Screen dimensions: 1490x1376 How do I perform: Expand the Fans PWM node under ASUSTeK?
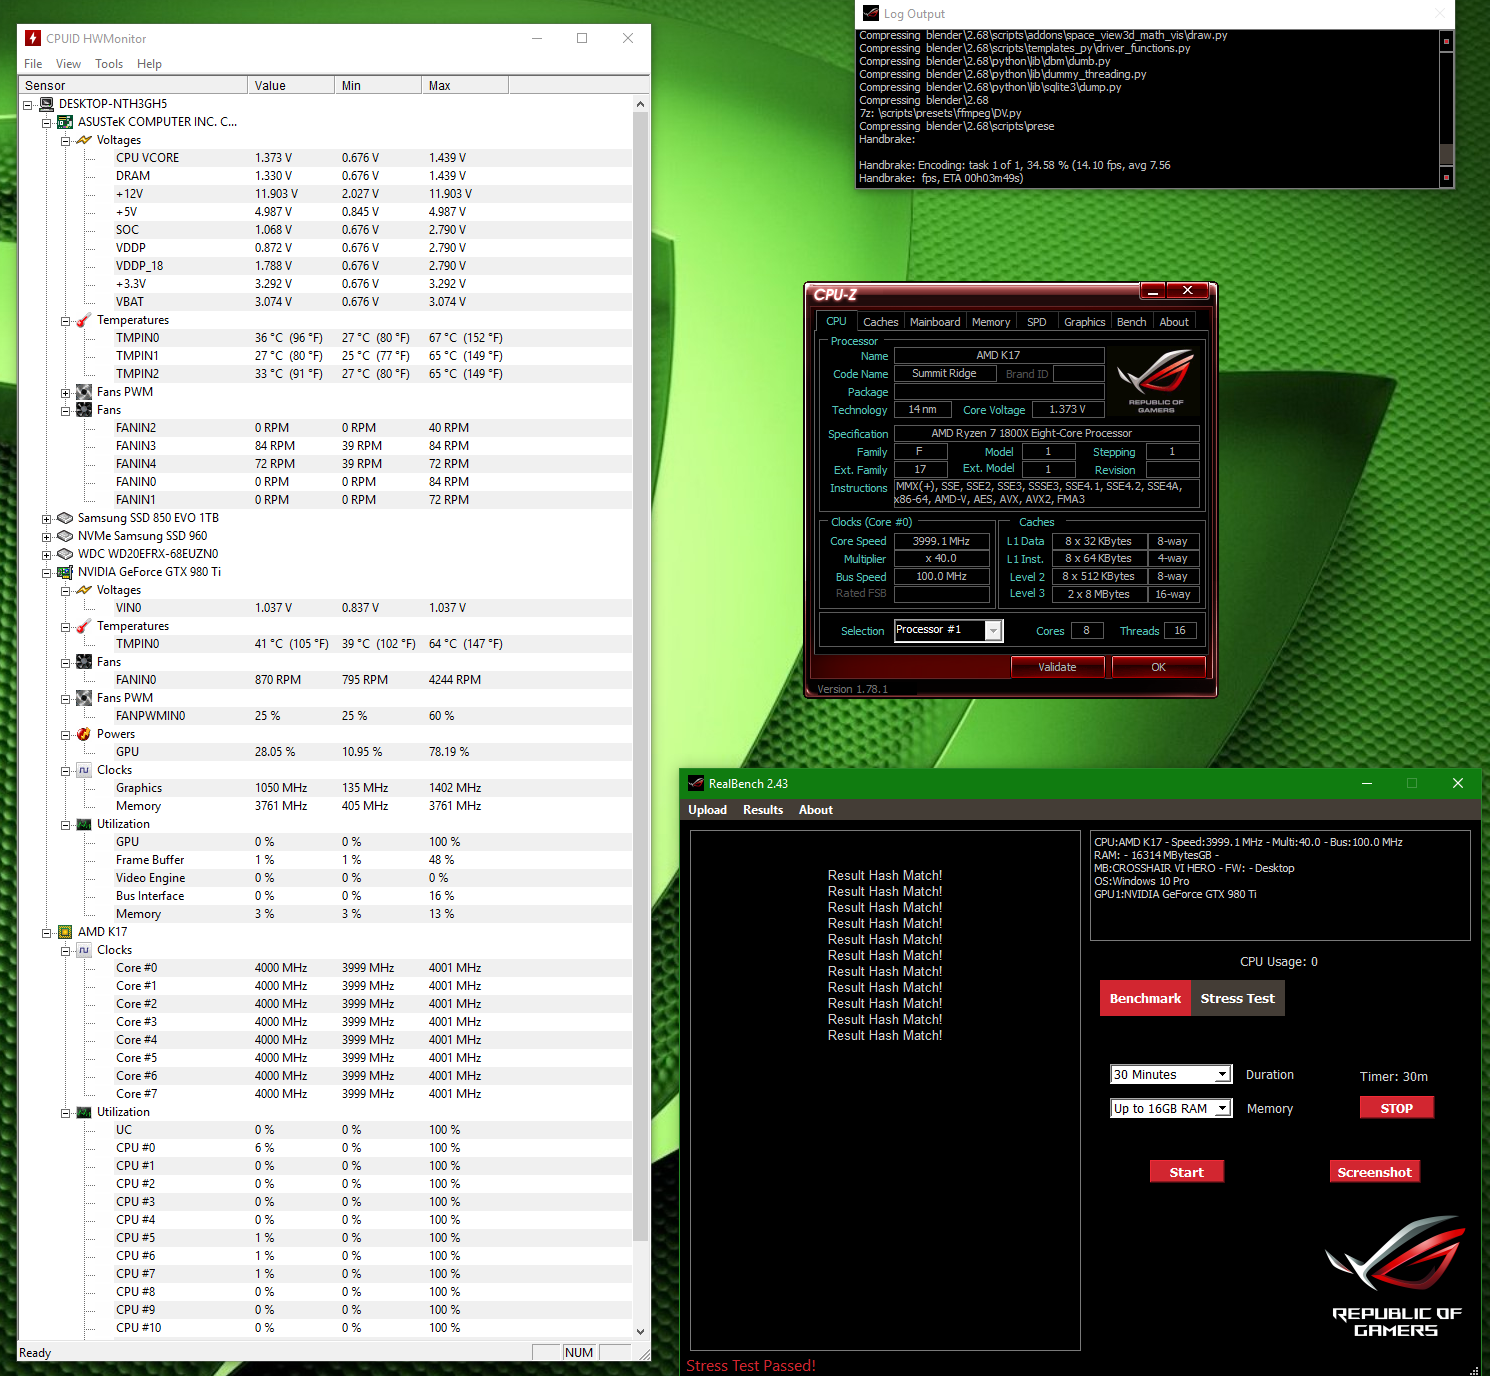[x=65, y=393]
